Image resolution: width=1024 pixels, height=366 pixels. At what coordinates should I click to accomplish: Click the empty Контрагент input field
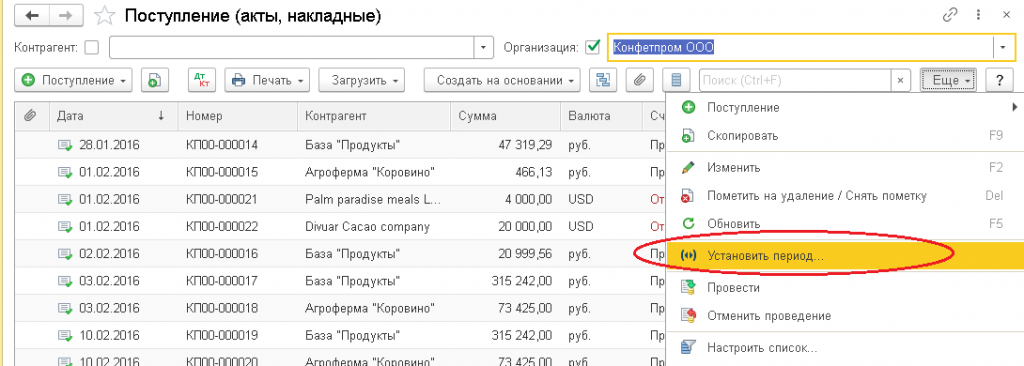[292, 47]
